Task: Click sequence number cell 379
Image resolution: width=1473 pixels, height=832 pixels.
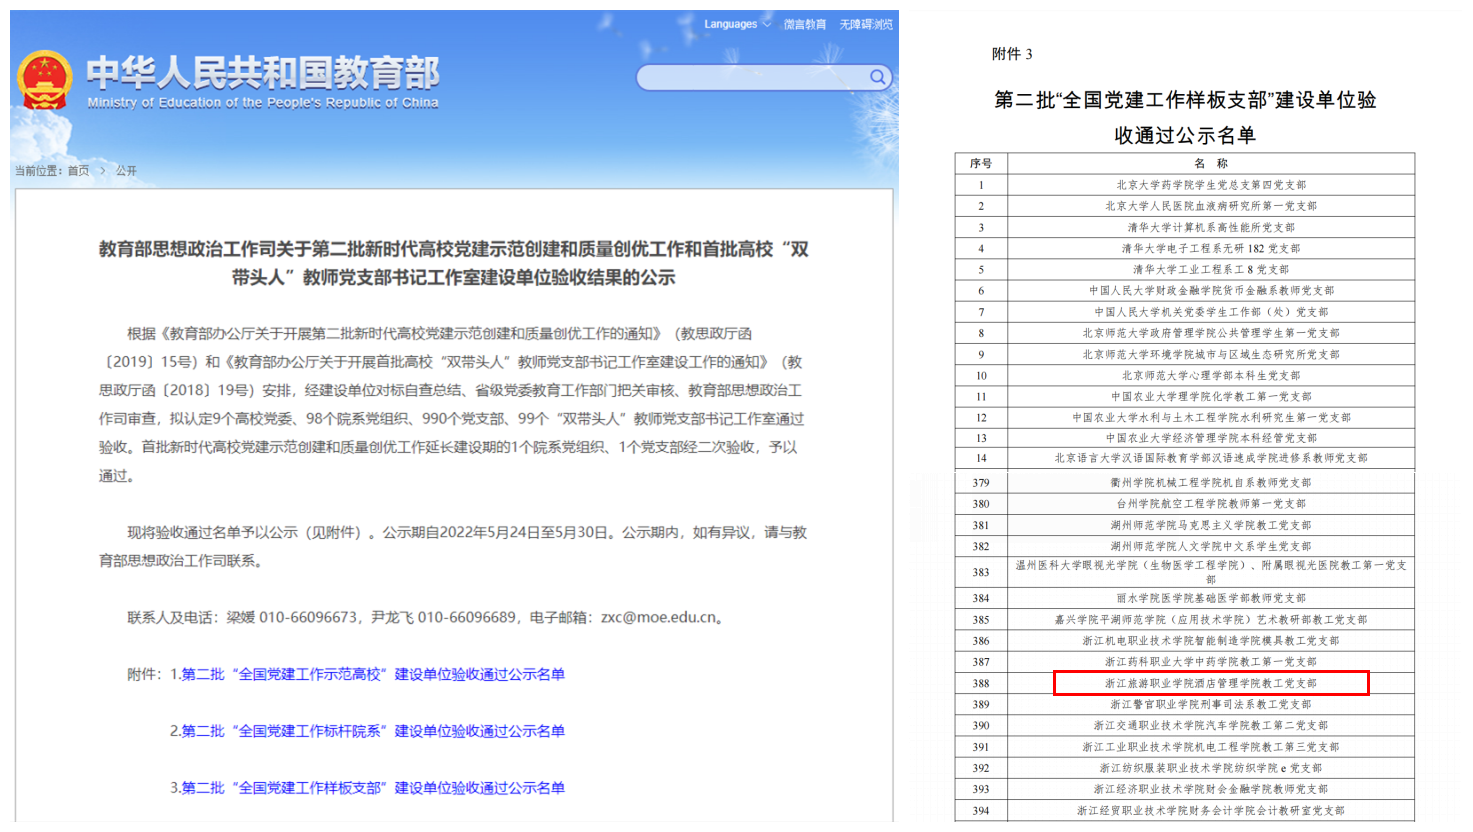Action: click(981, 483)
